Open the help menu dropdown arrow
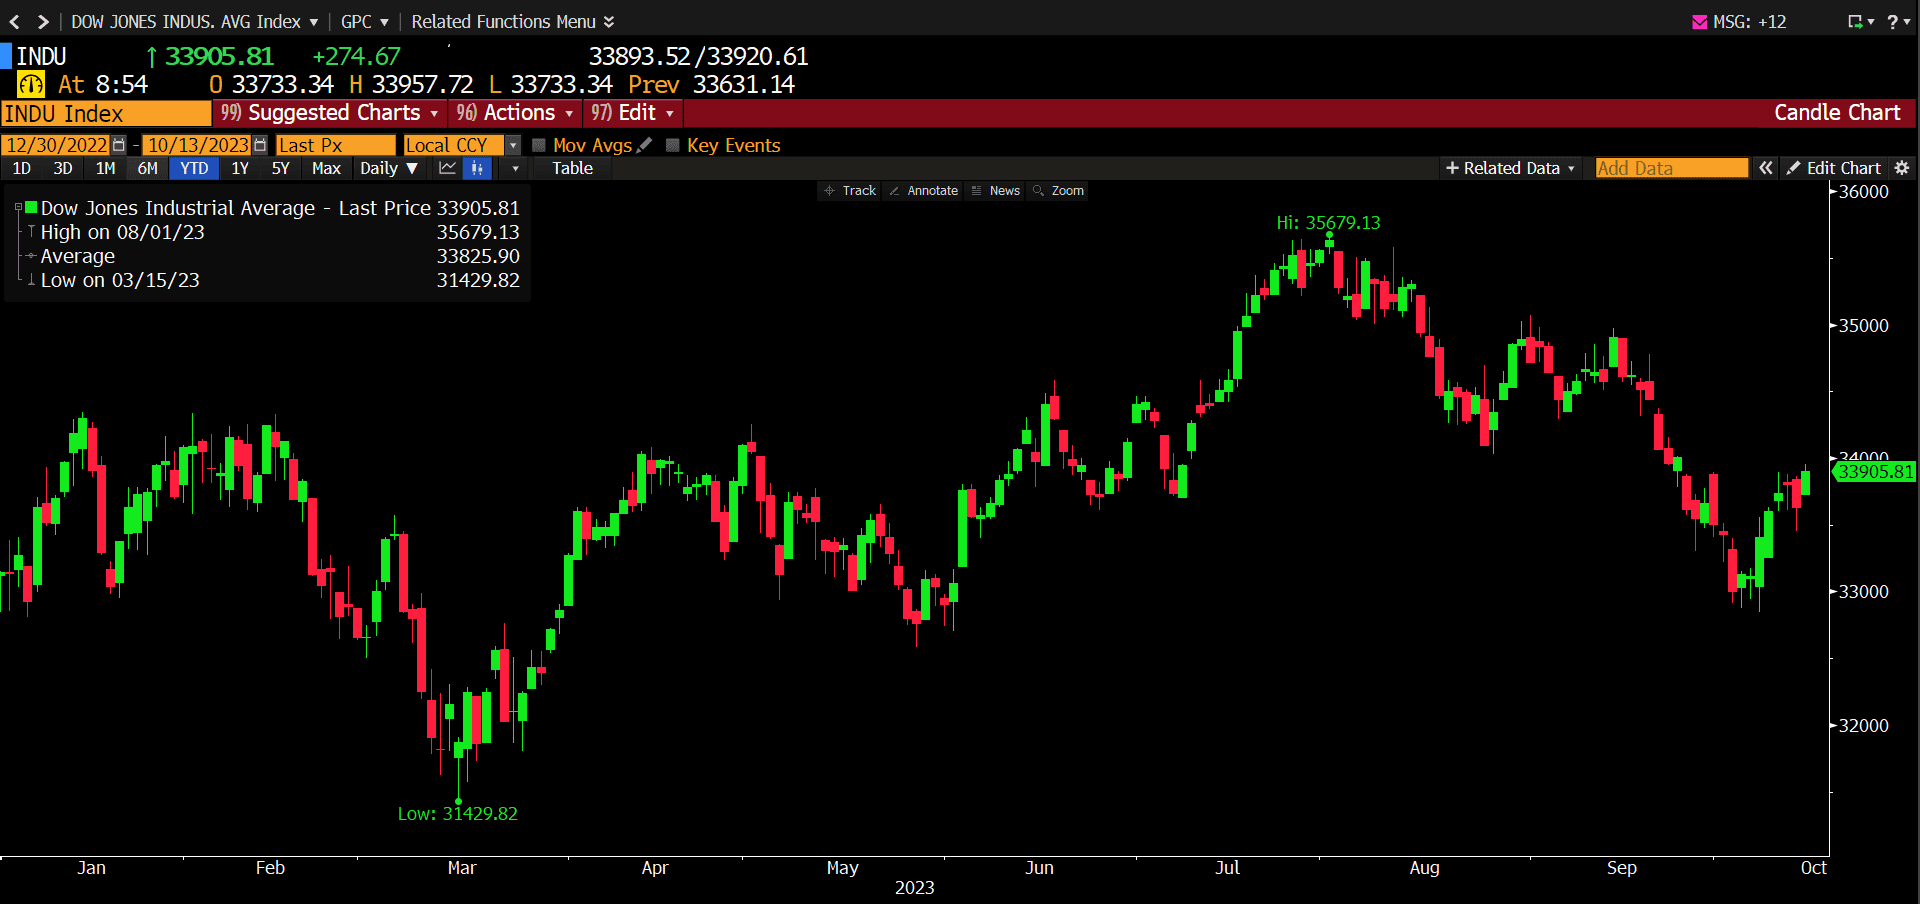Image resolution: width=1920 pixels, height=904 pixels. point(1906,22)
